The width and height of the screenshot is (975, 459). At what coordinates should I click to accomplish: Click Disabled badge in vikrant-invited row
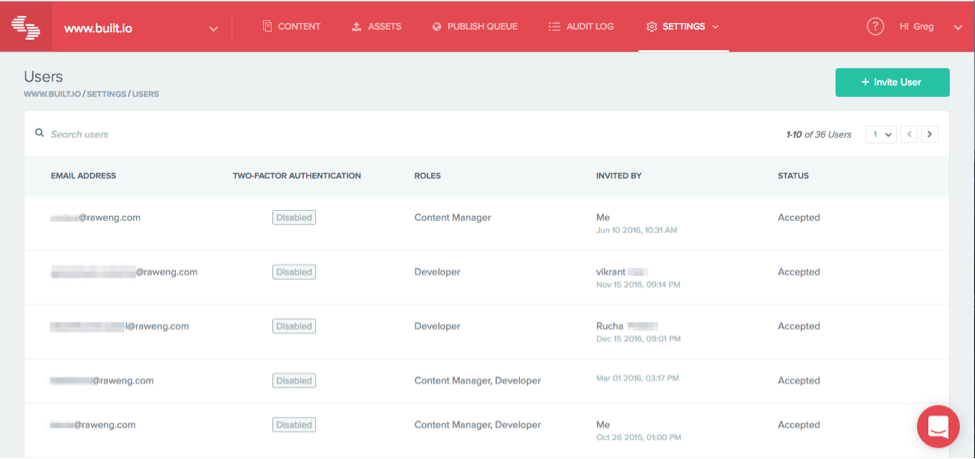294,272
